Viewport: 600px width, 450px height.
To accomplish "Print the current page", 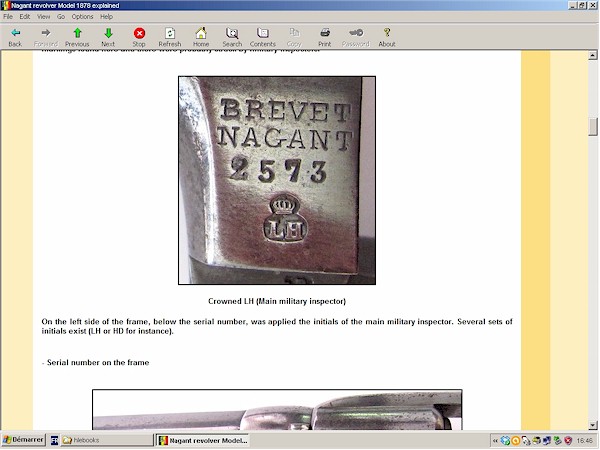I will 324,37.
